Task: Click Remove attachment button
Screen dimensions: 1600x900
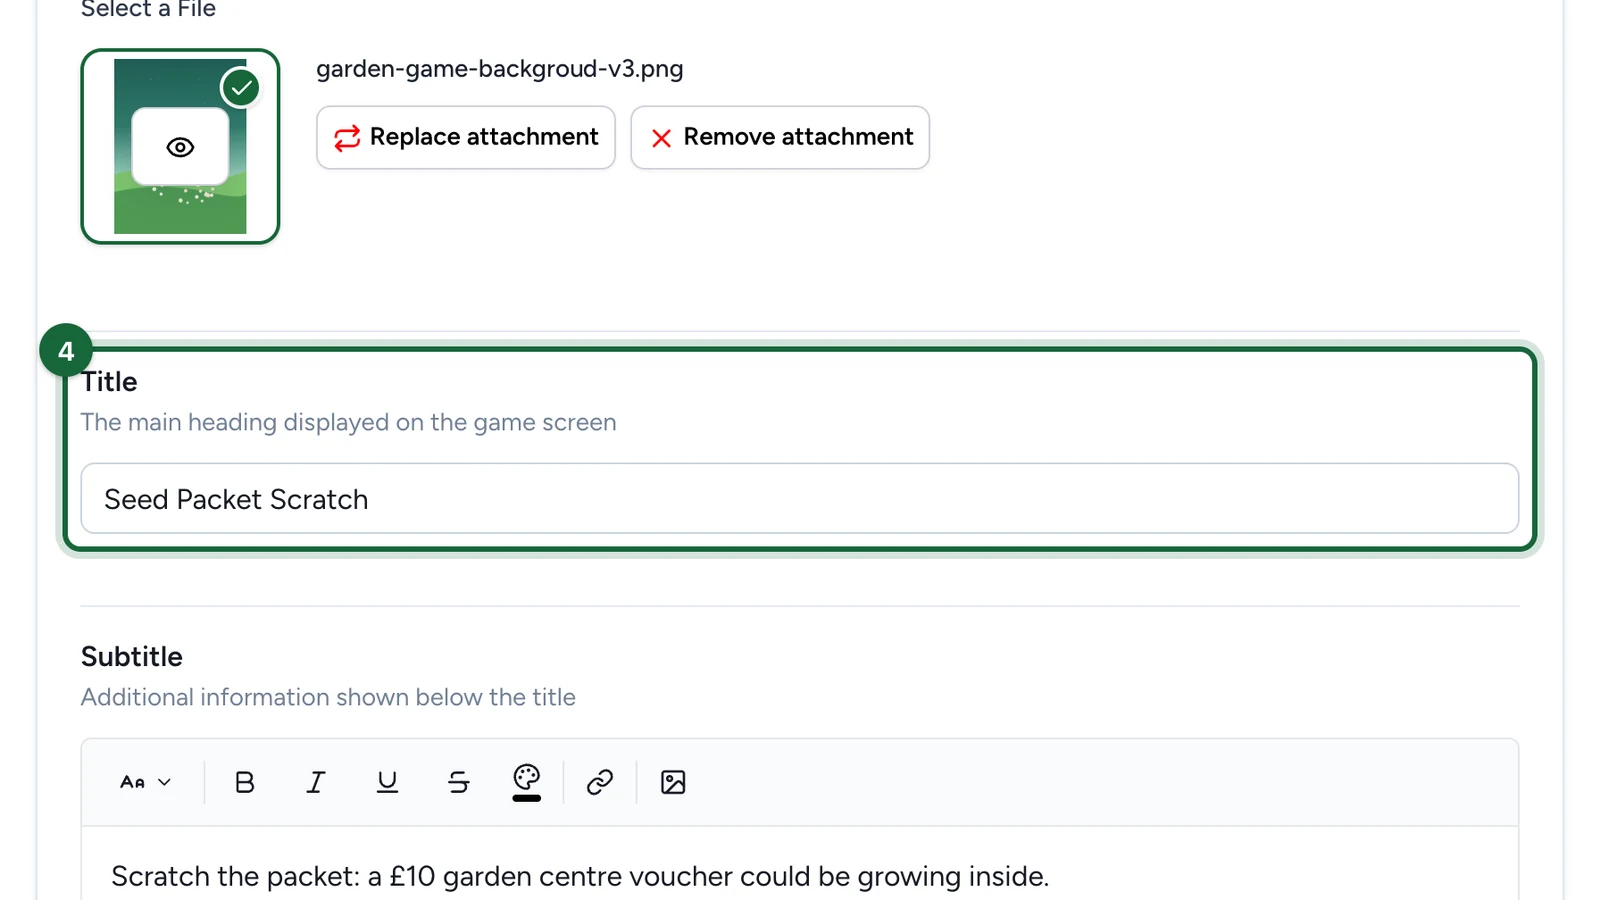Action: [780, 137]
